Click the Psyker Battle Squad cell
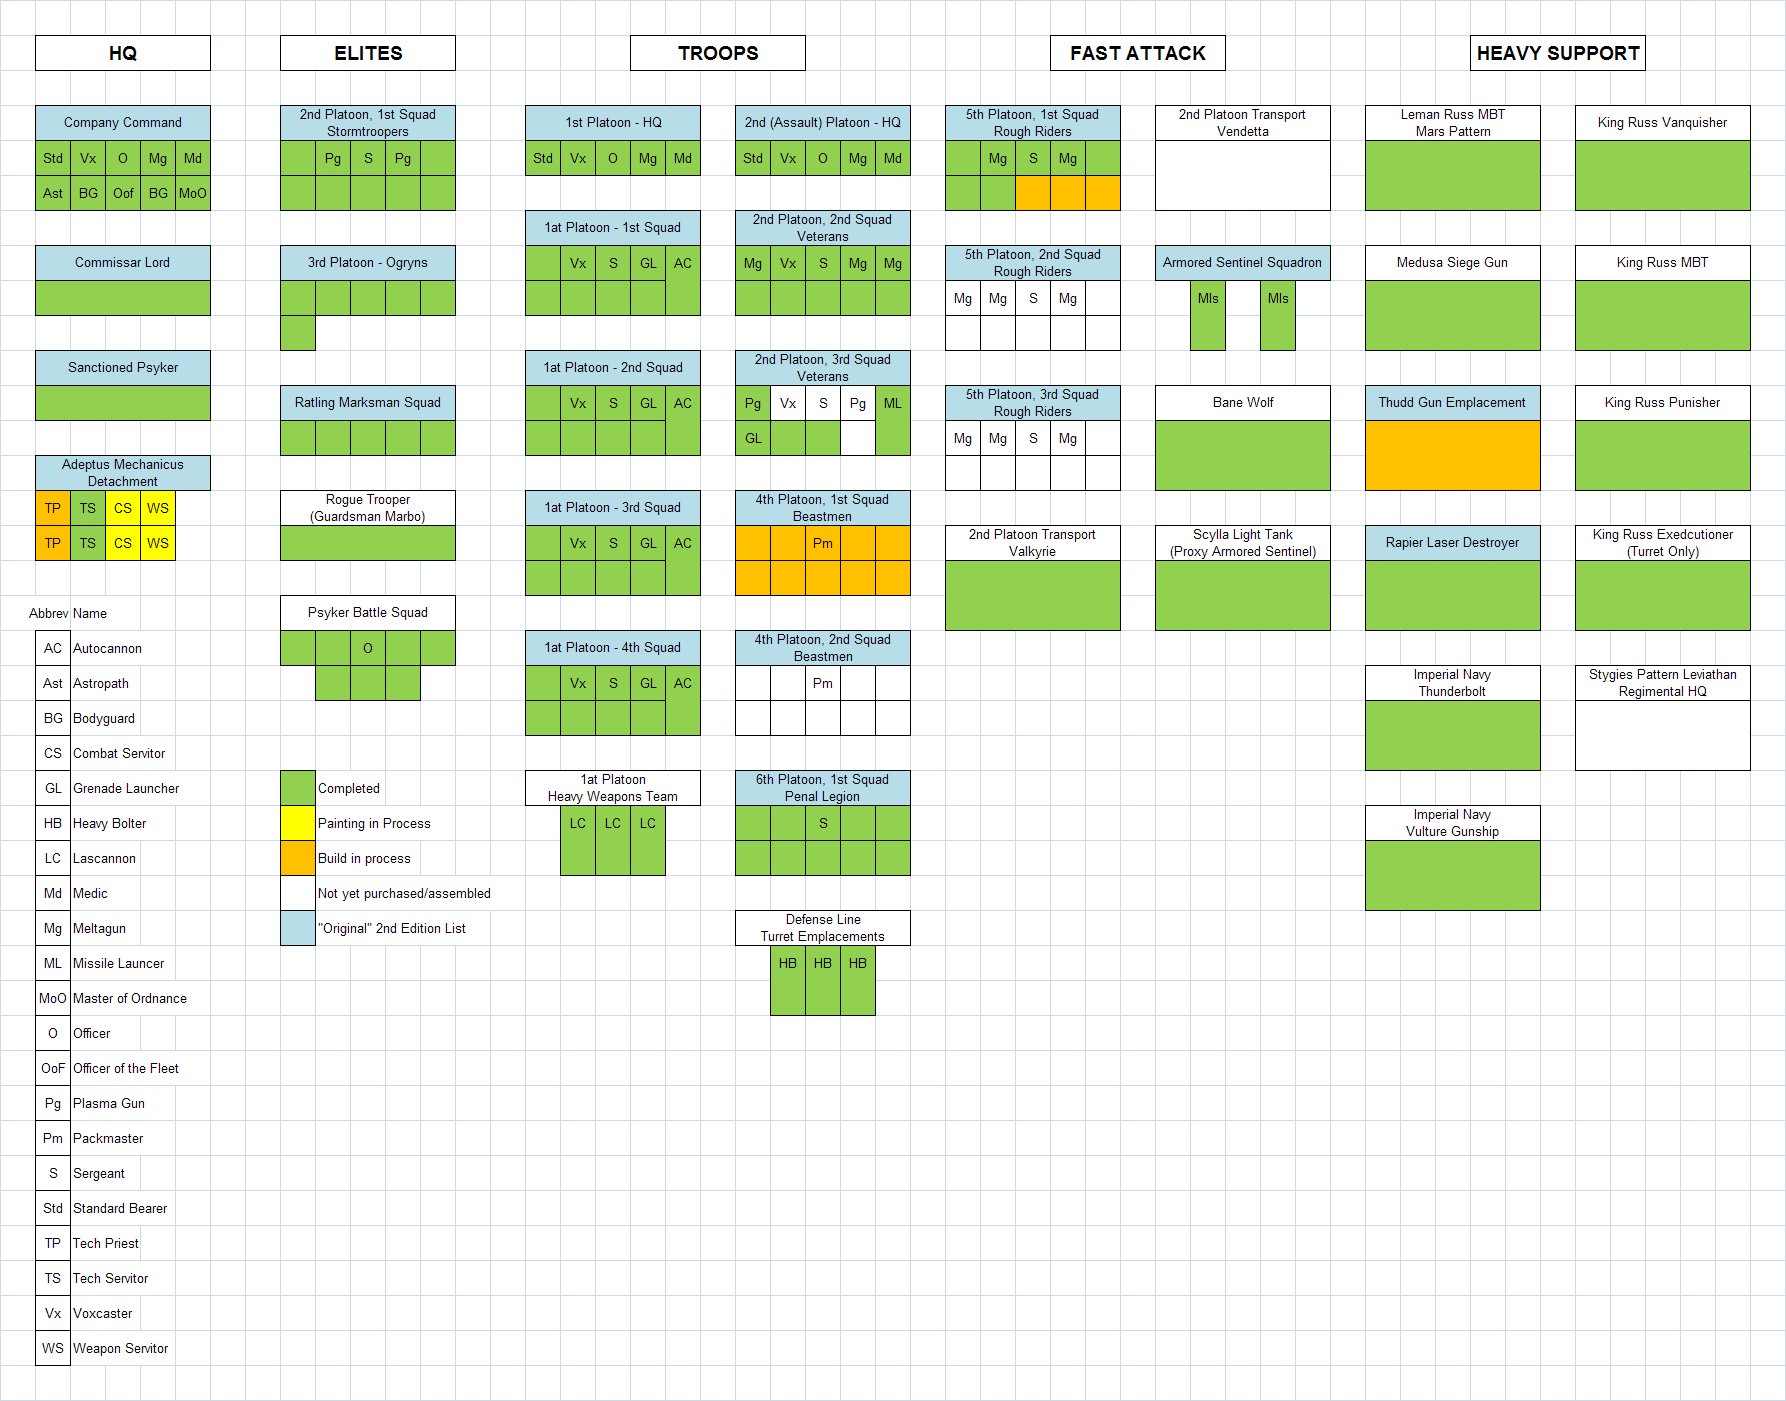The width and height of the screenshot is (1786, 1401). coord(368,613)
